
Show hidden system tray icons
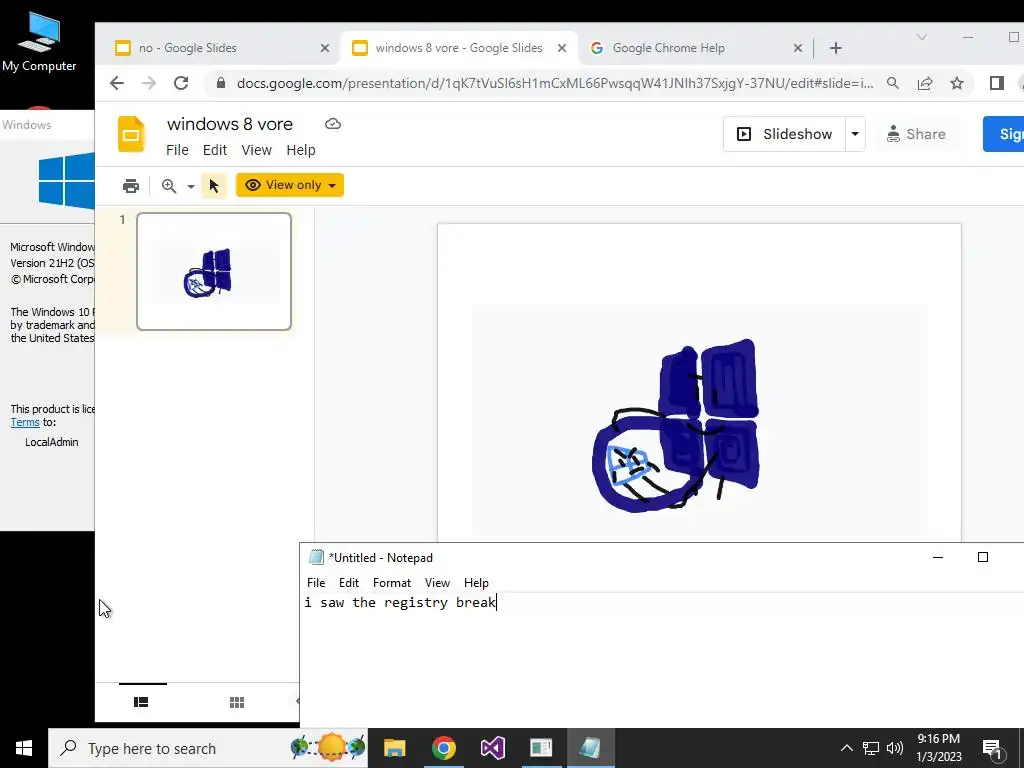pos(846,748)
